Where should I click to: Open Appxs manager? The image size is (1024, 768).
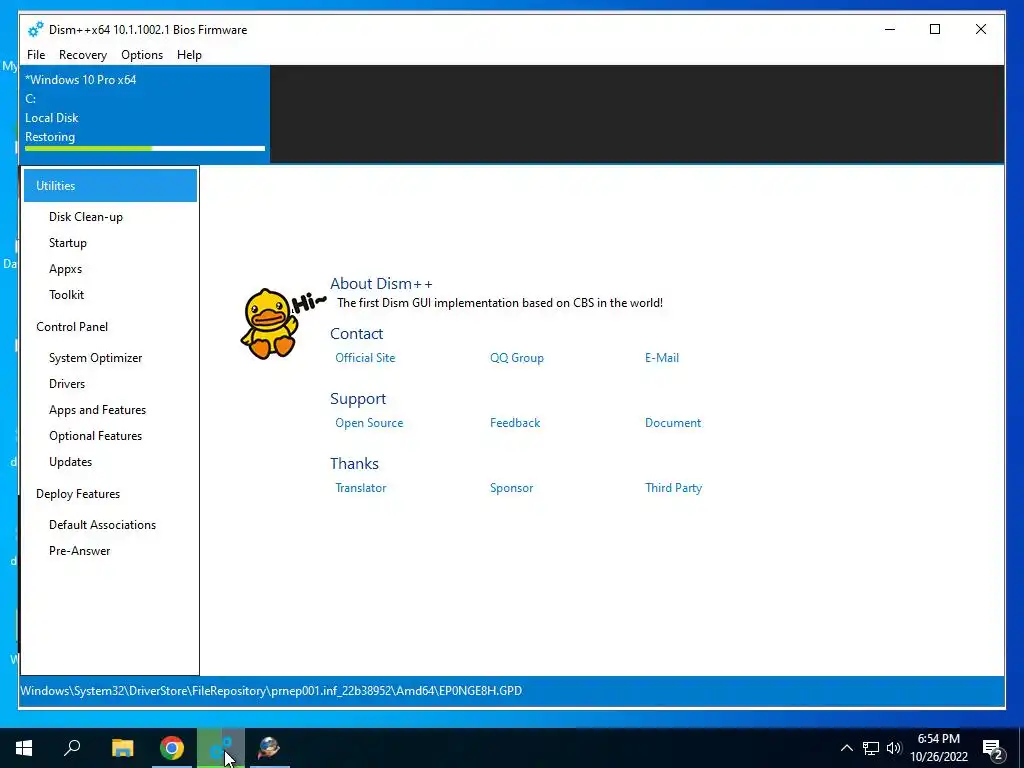[x=65, y=269]
